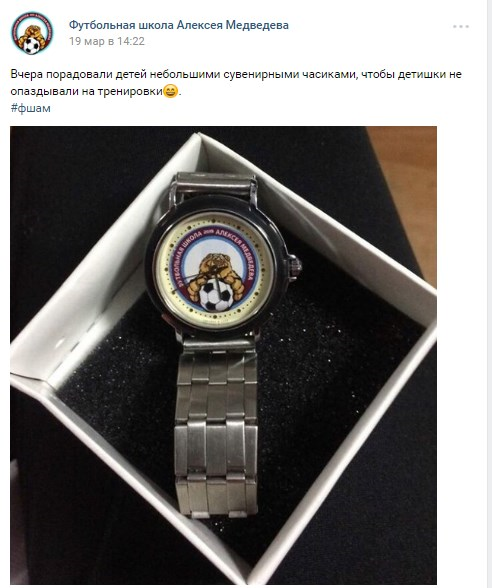Click the word тренировки in the post text
This screenshot has width=492, height=588.
point(130,91)
